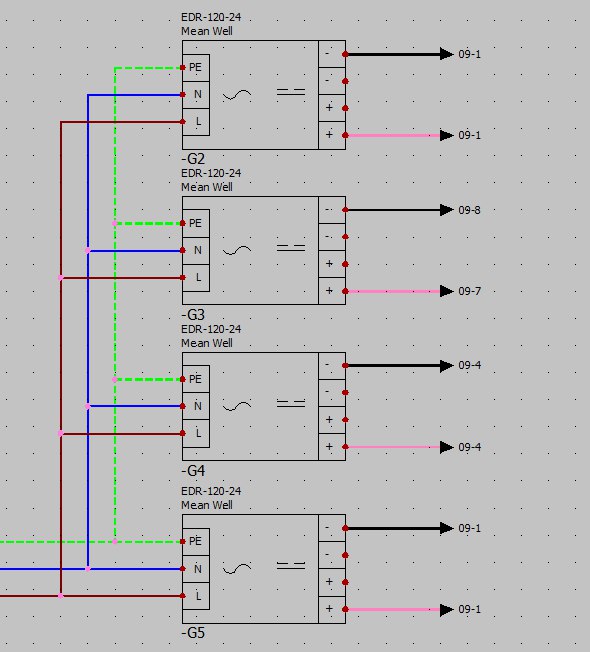Select the -G4 power supply label
The image size is (590, 652).
[x=193, y=471]
